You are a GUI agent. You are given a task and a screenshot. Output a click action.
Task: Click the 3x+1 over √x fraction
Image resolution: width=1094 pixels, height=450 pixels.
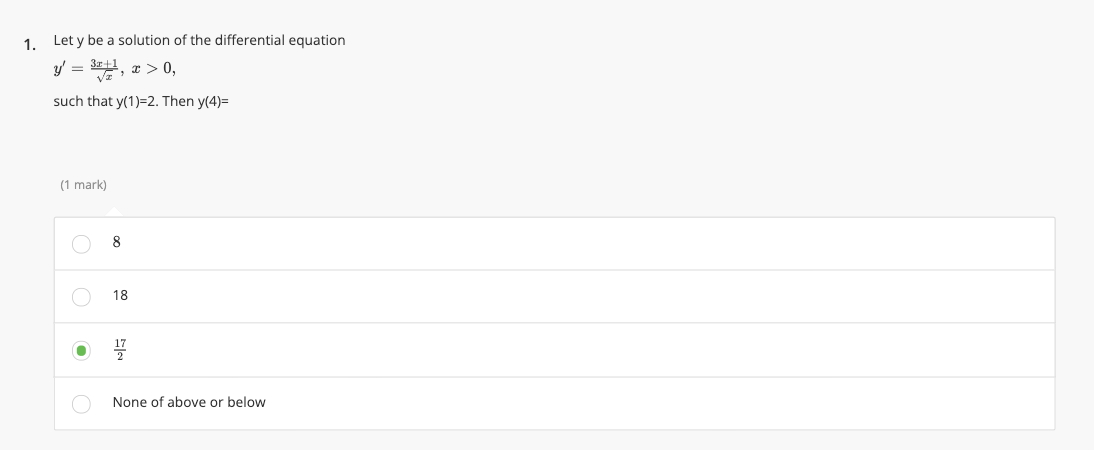pyautogui.click(x=104, y=69)
